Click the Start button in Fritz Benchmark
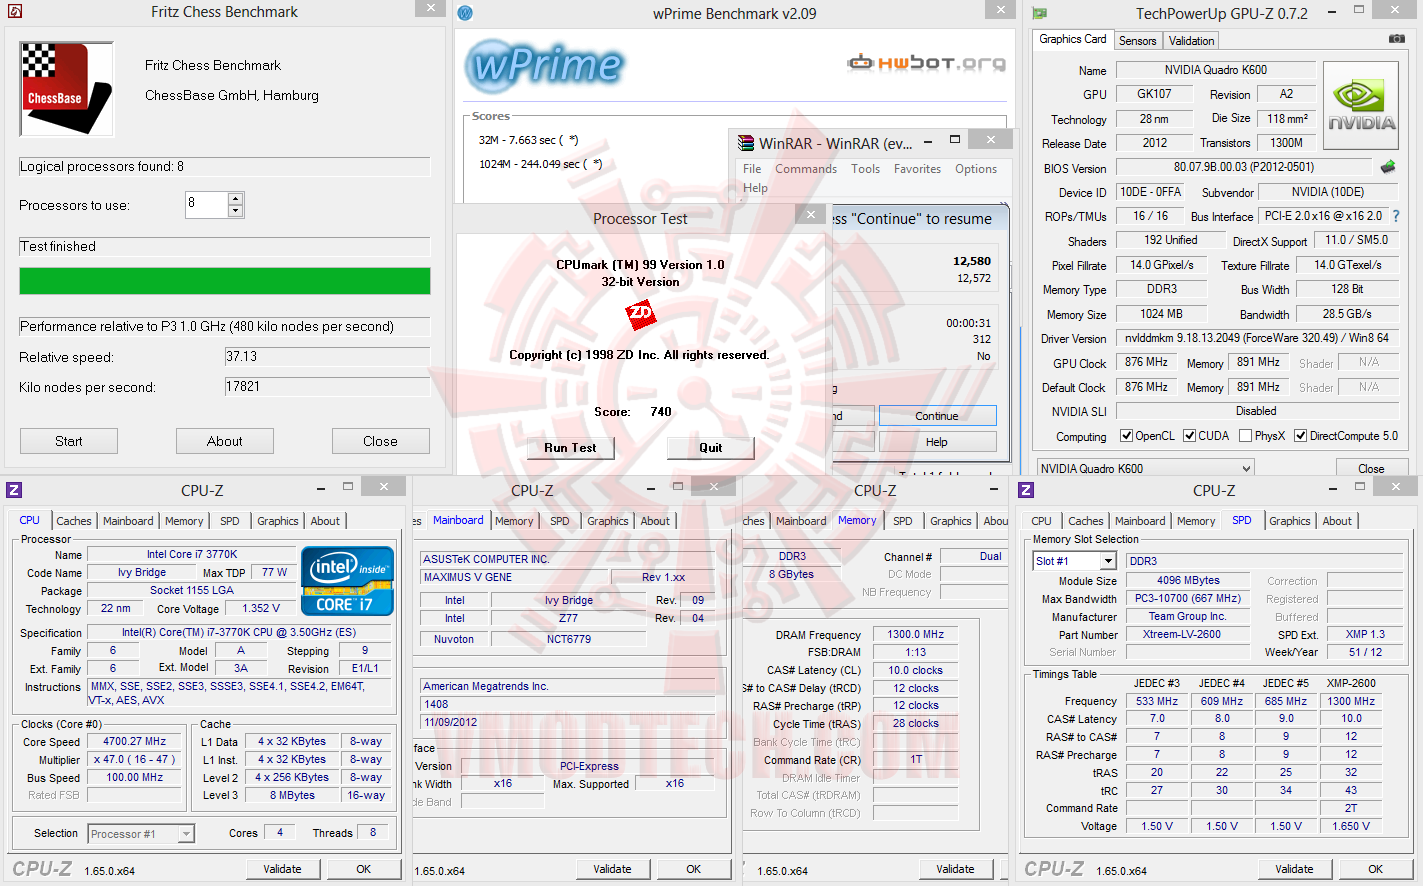Screen dimensions: 1423x886 (69, 441)
